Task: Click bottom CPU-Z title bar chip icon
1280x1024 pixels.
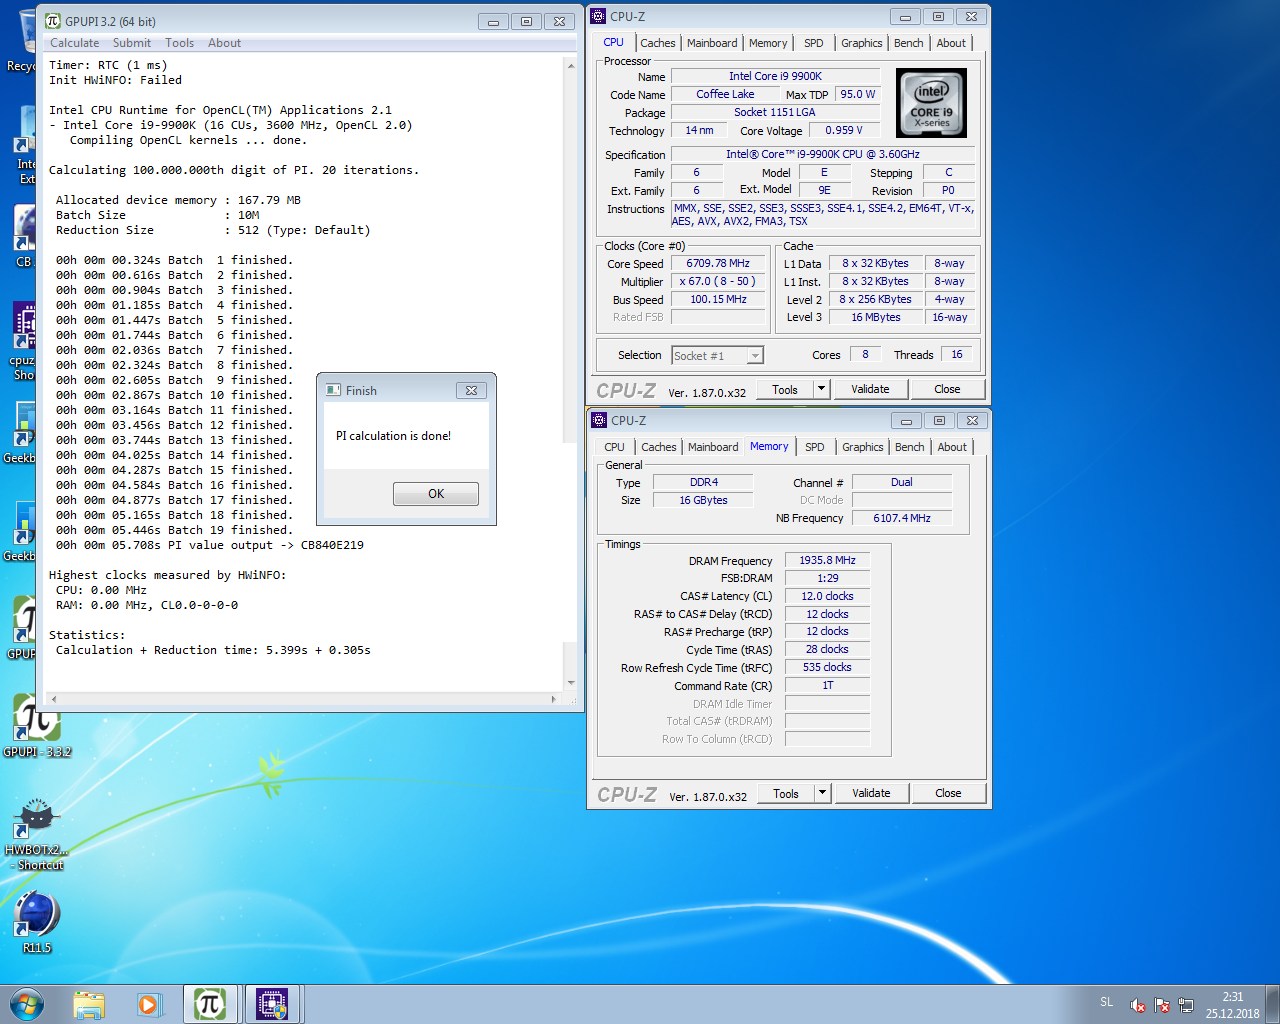Action: tap(599, 420)
